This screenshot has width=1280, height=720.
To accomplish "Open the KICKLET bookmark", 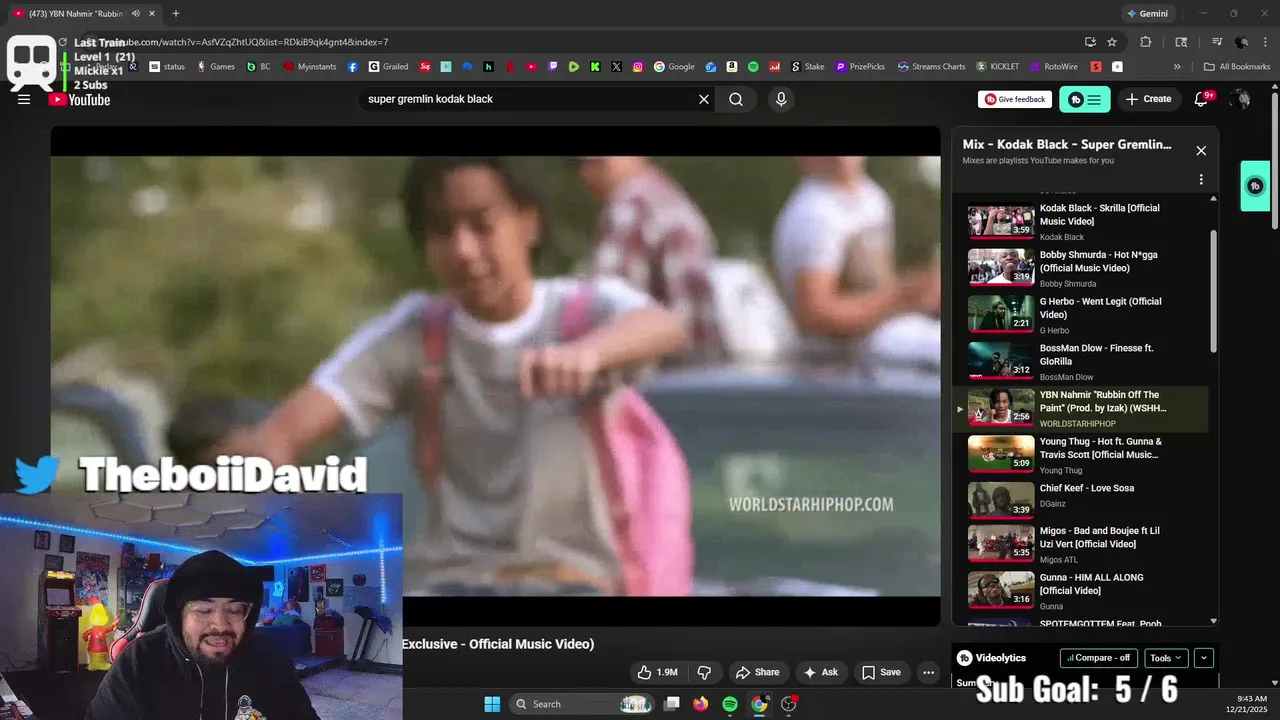I will [x=998, y=67].
